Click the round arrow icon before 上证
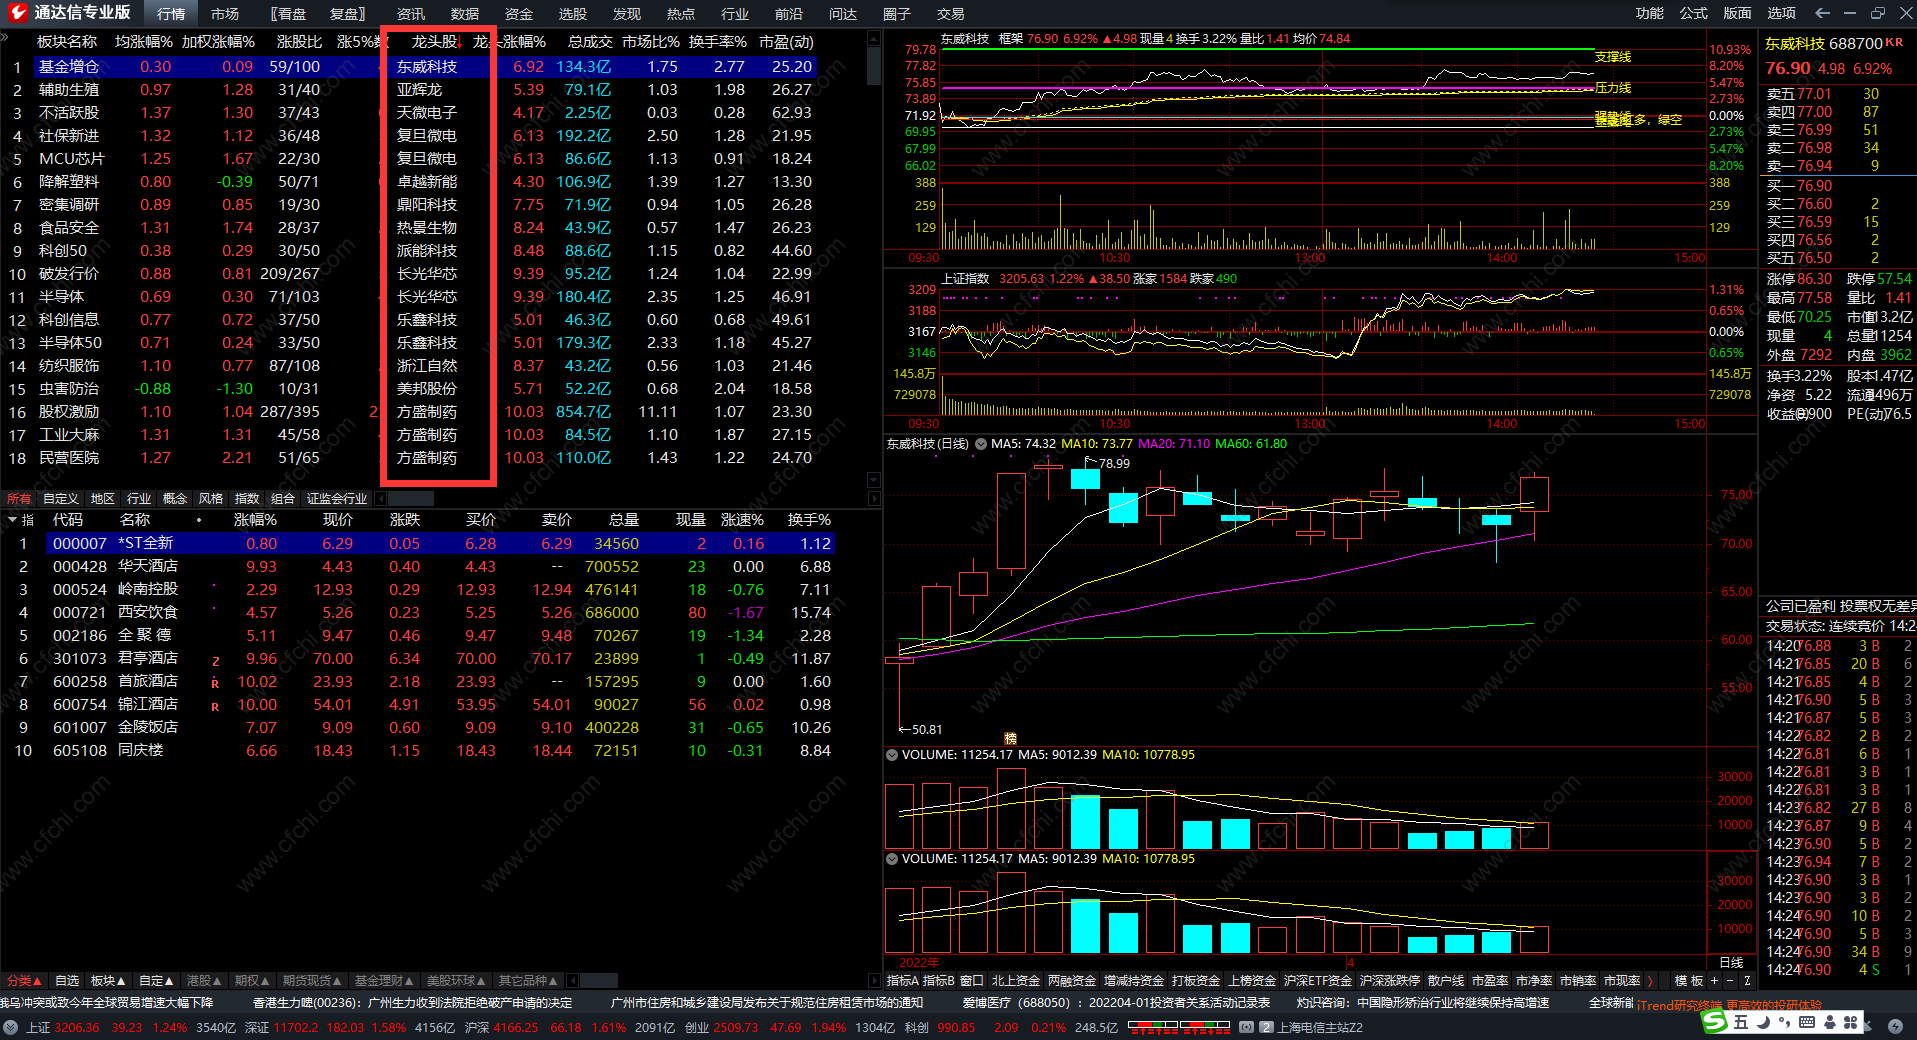This screenshot has width=1917, height=1040. 11,1027
